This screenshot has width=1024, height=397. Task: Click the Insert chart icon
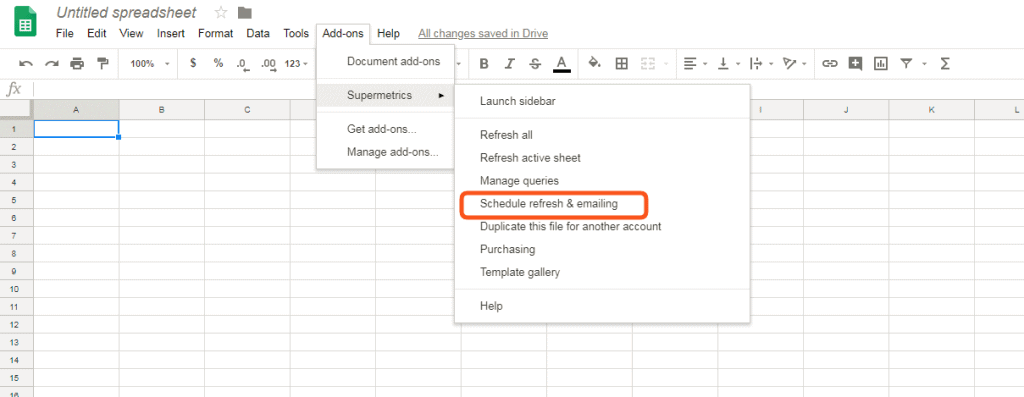[x=881, y=63]
